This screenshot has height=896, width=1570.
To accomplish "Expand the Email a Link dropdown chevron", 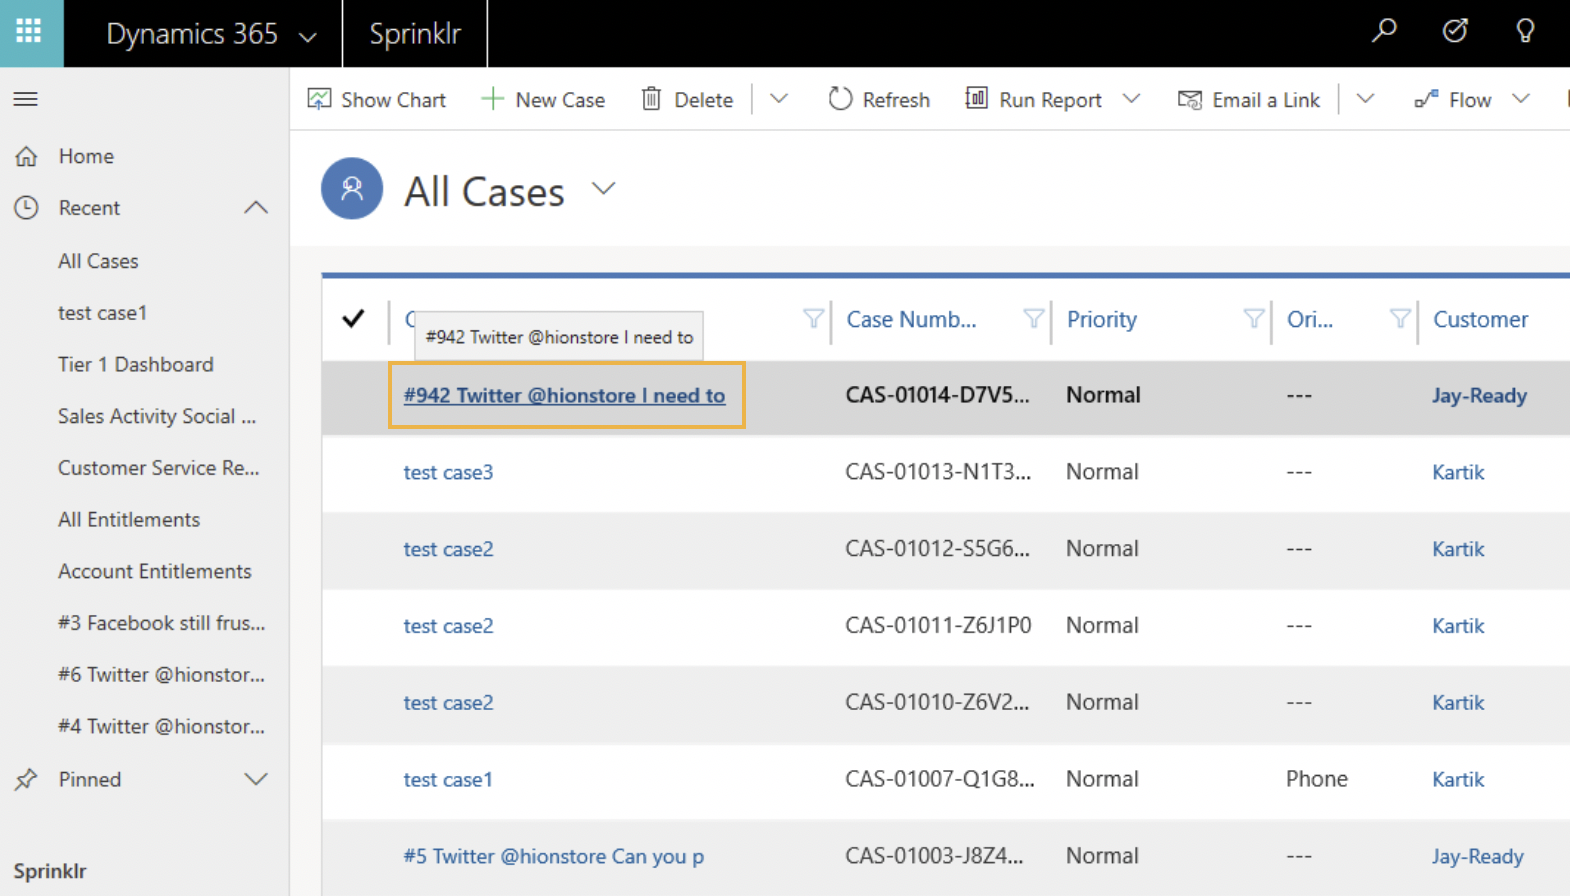I will pyautogui.click(x=1365, y=99).
